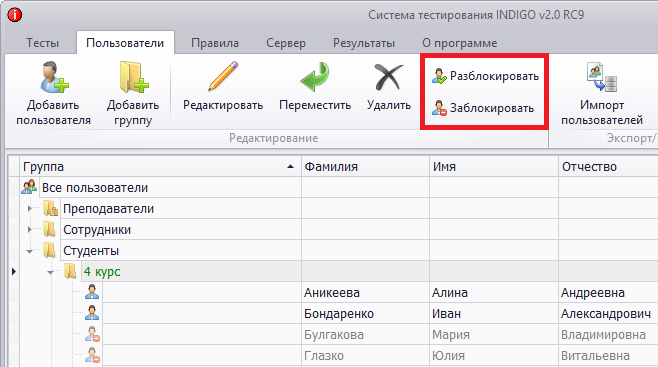Select the Преподаватели folder icon
658x367 pixels.
click(x=50, y=208)
